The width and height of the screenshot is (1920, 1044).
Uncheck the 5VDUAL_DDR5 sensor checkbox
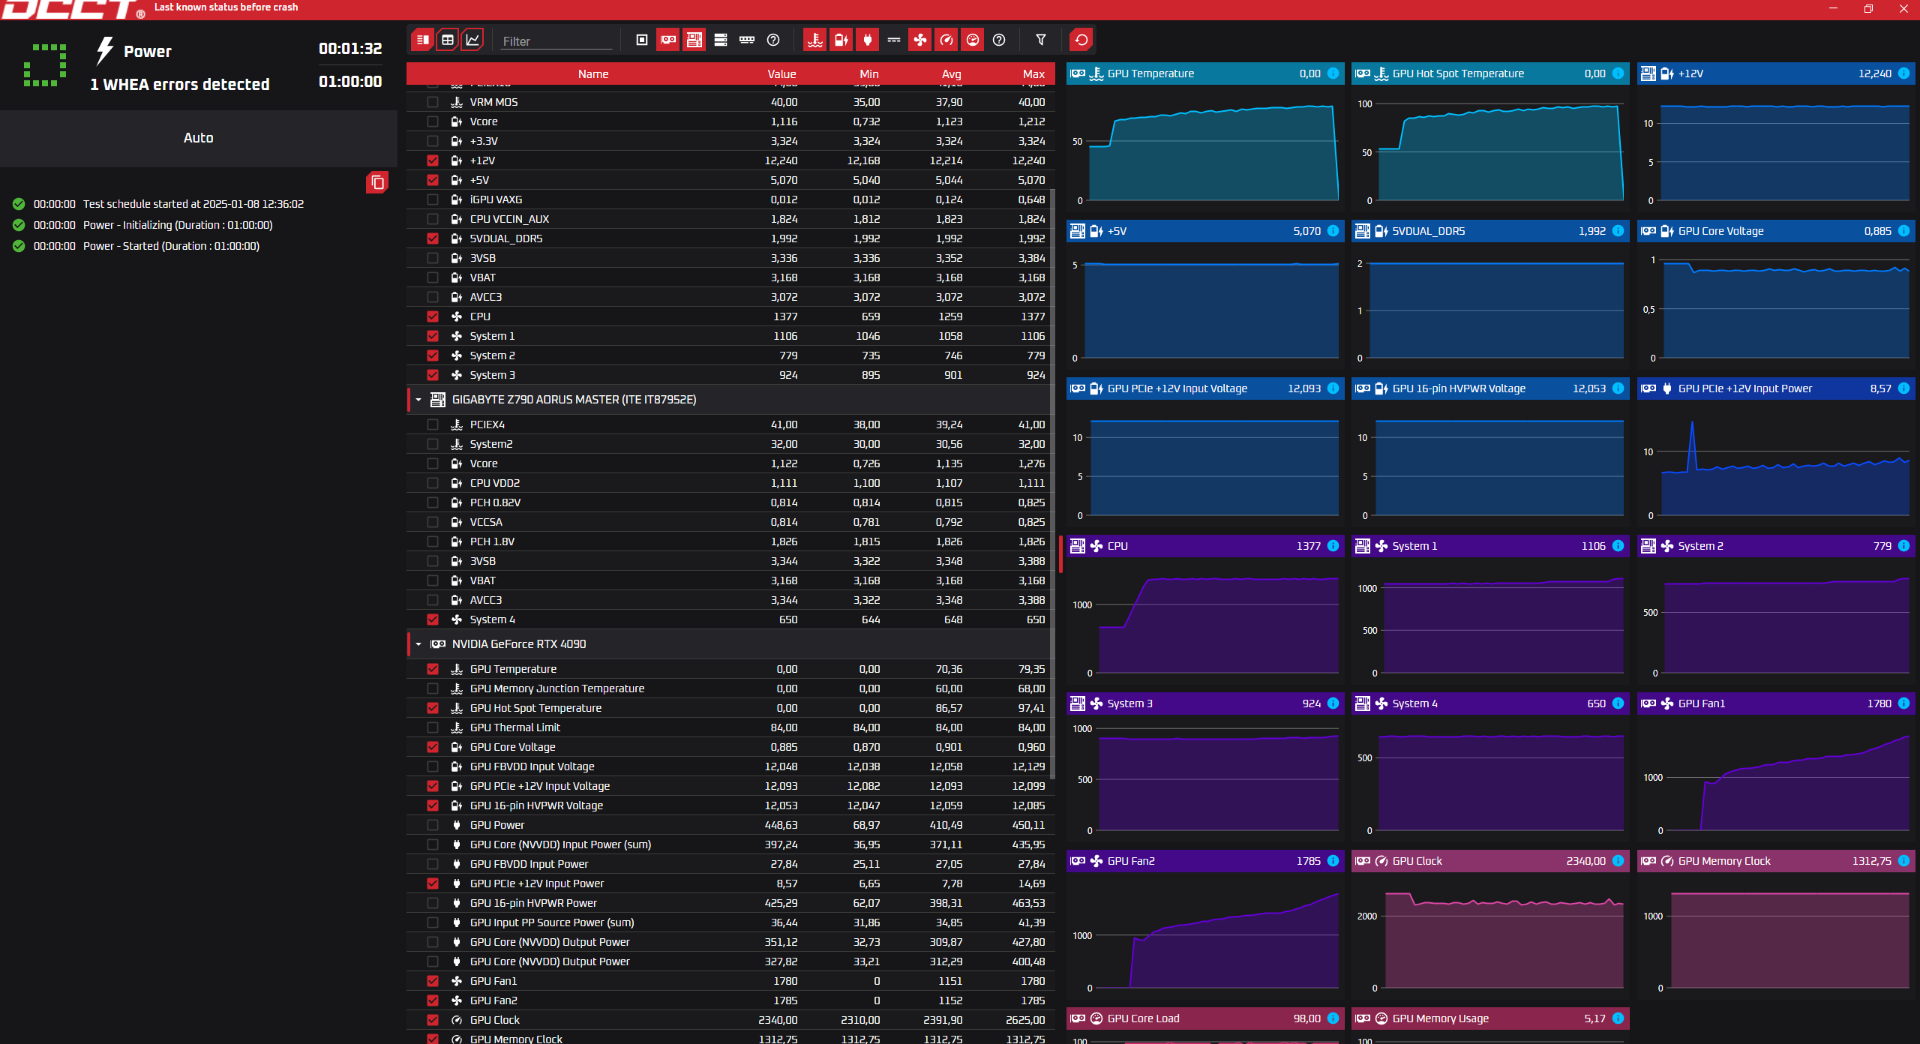point(433,239)
